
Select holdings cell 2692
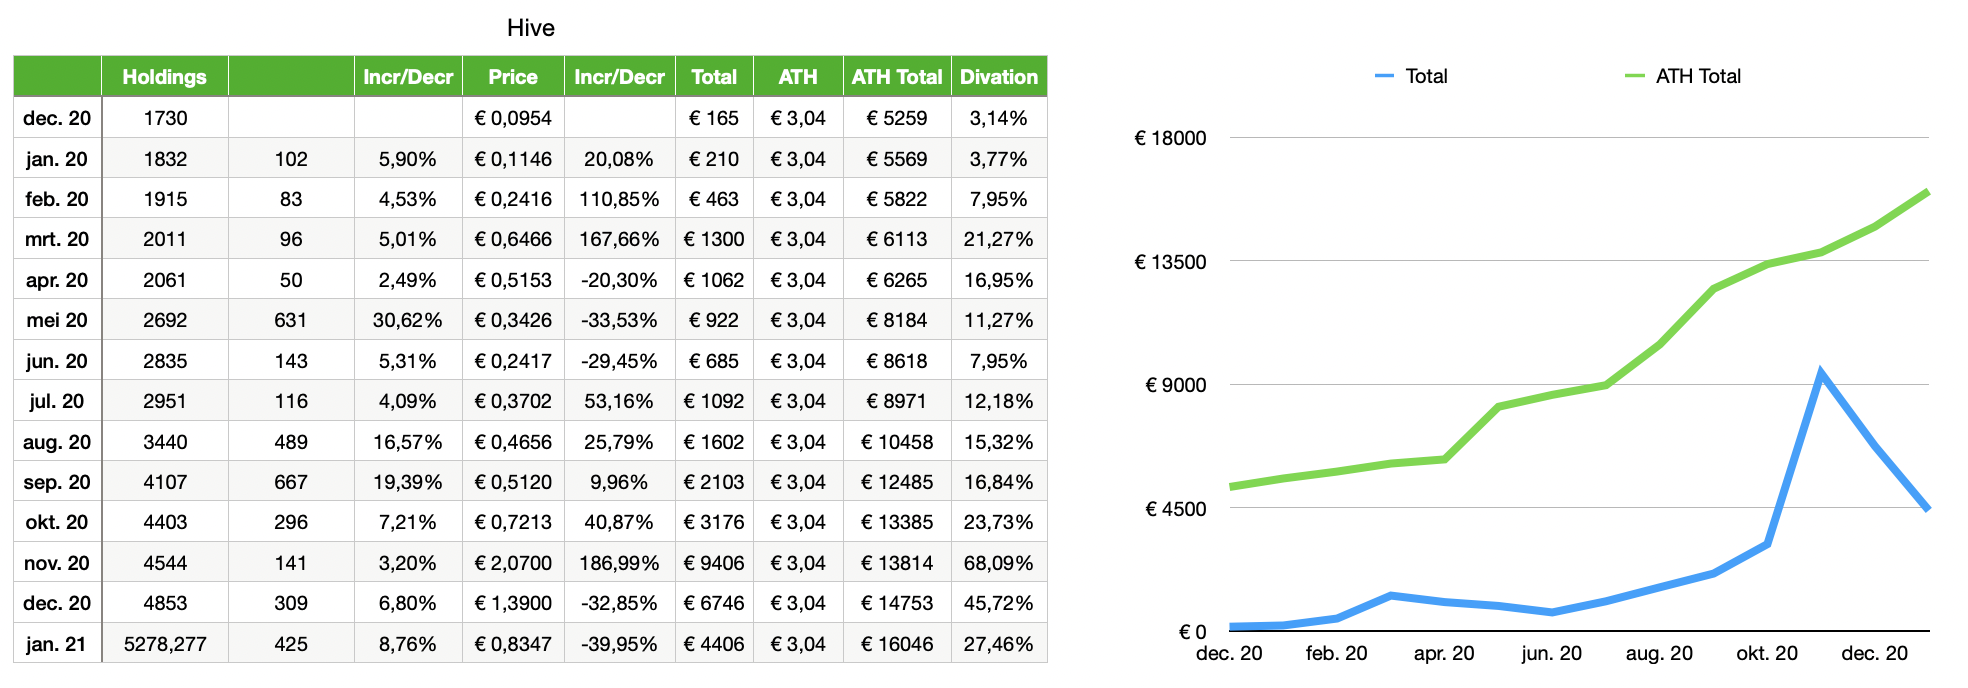165,320
